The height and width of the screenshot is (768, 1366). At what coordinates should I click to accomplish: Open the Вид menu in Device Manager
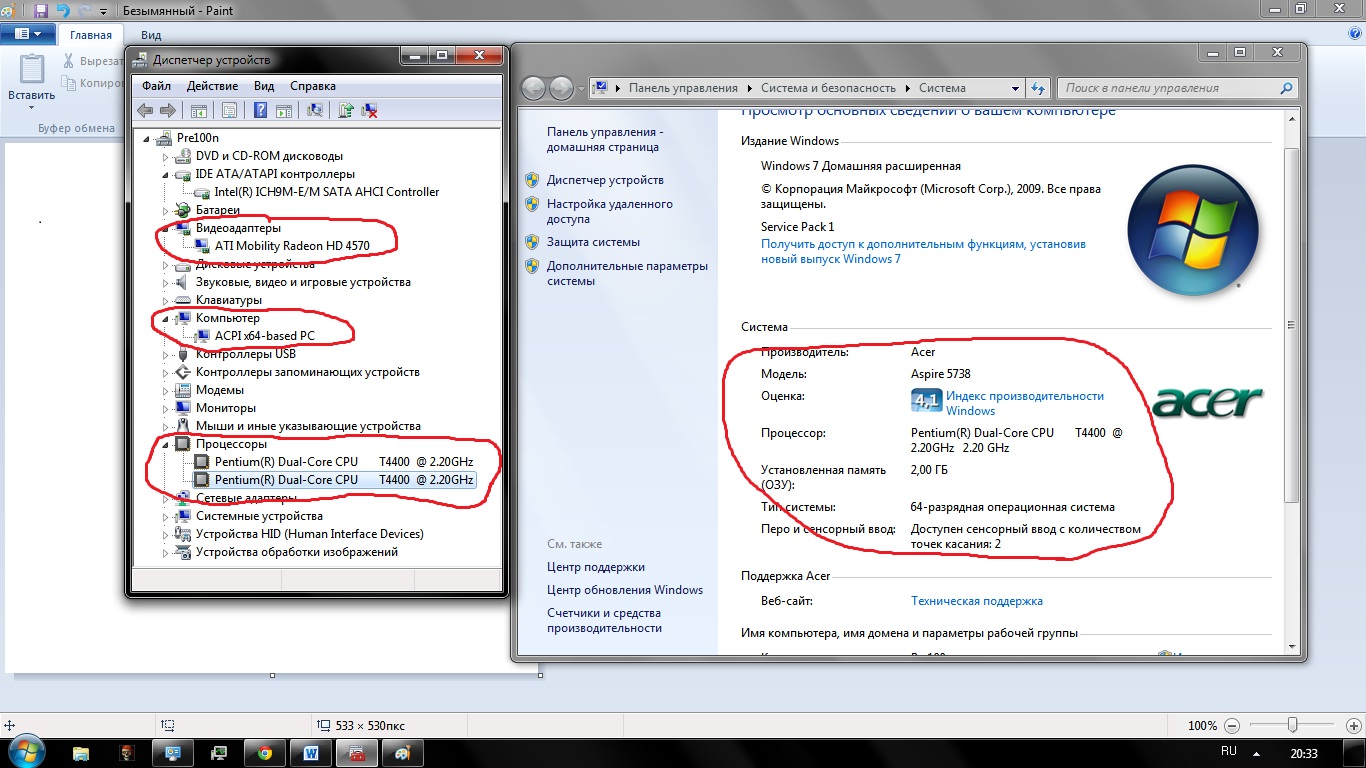tap(264, 86)
